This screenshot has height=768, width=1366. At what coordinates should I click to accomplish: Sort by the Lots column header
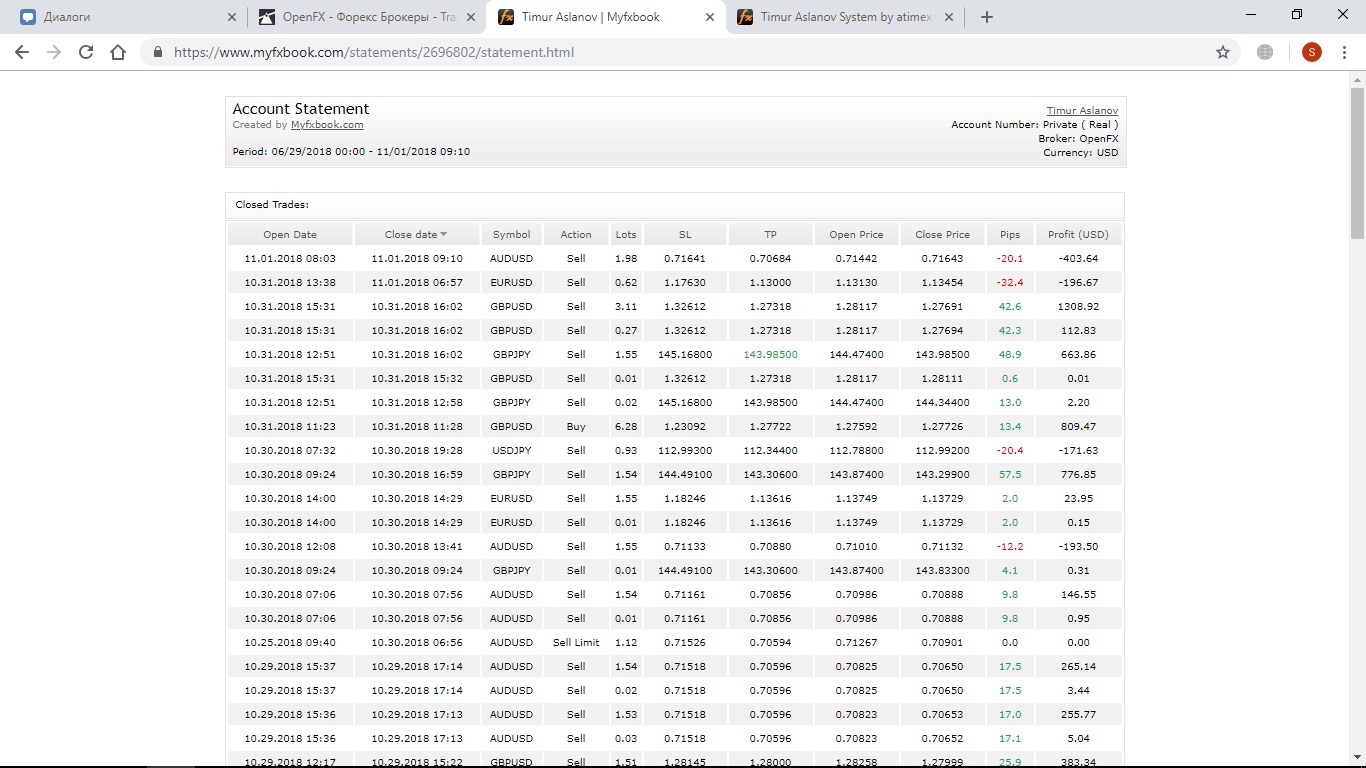click(x=626, y=234)
